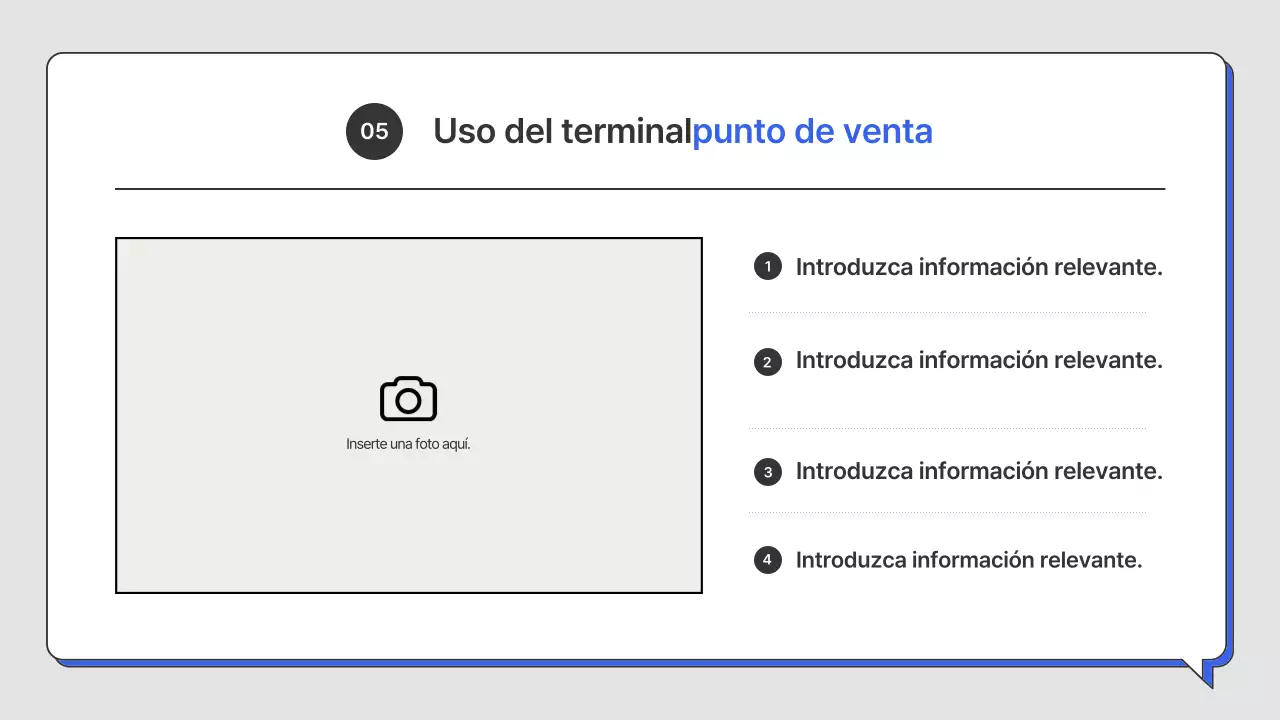Select the numbered badge 2 circle
This screenshot has width=1280, height=720.
767,361
